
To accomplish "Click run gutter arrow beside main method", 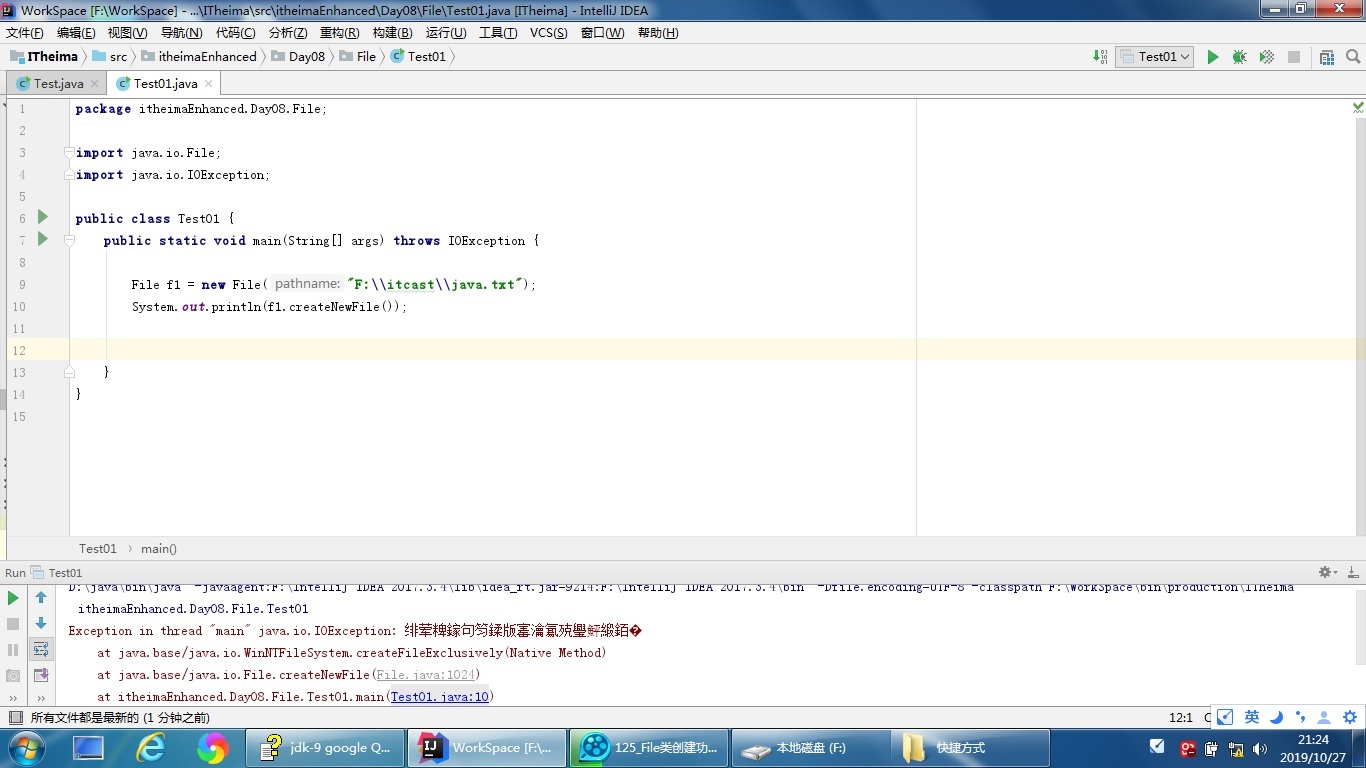I will click(43, 239).
